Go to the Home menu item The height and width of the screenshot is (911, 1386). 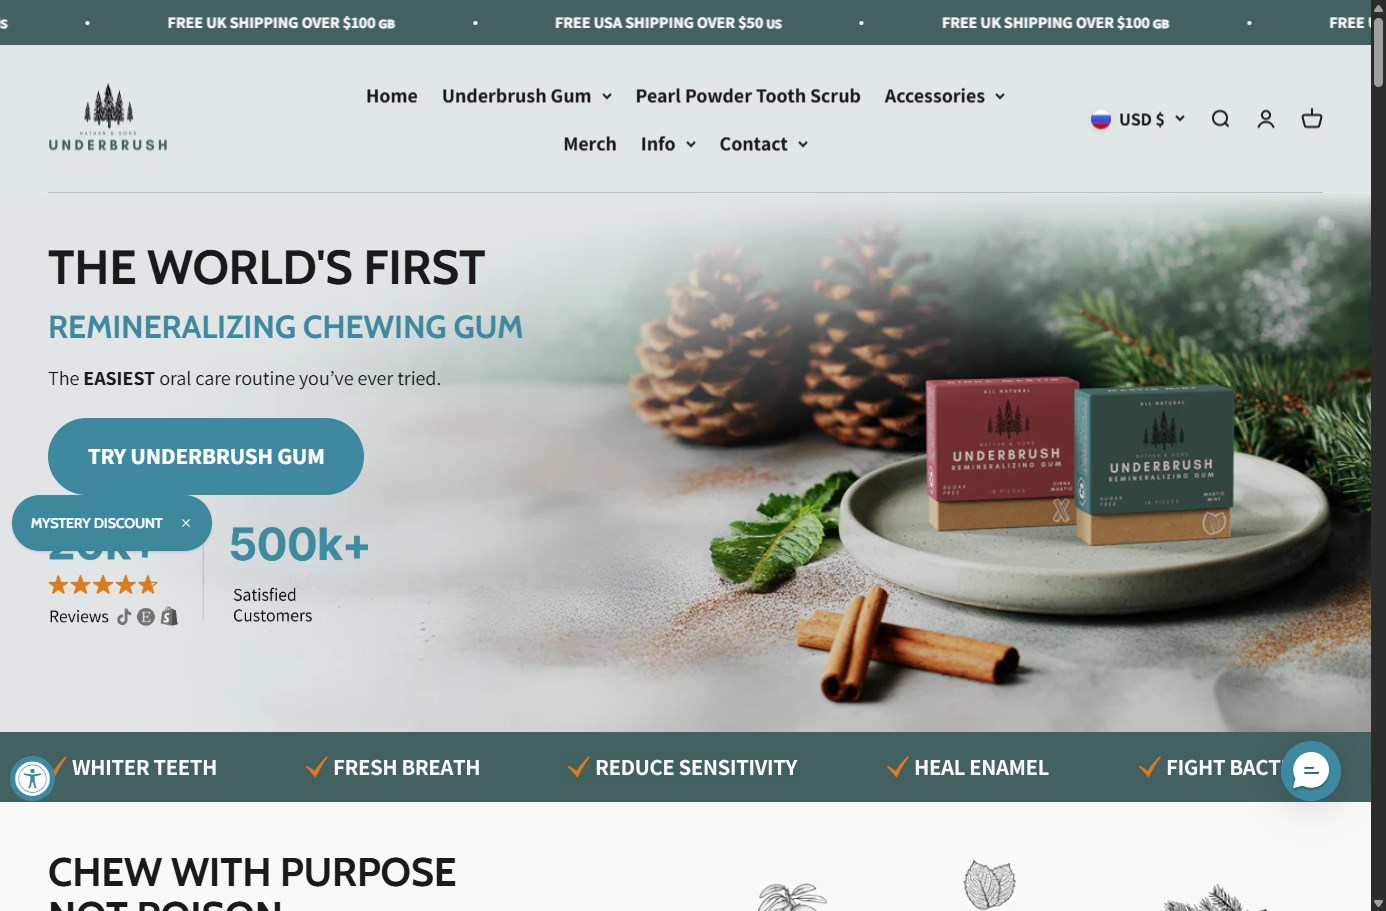pyautogui.click(x=392, y=96)
